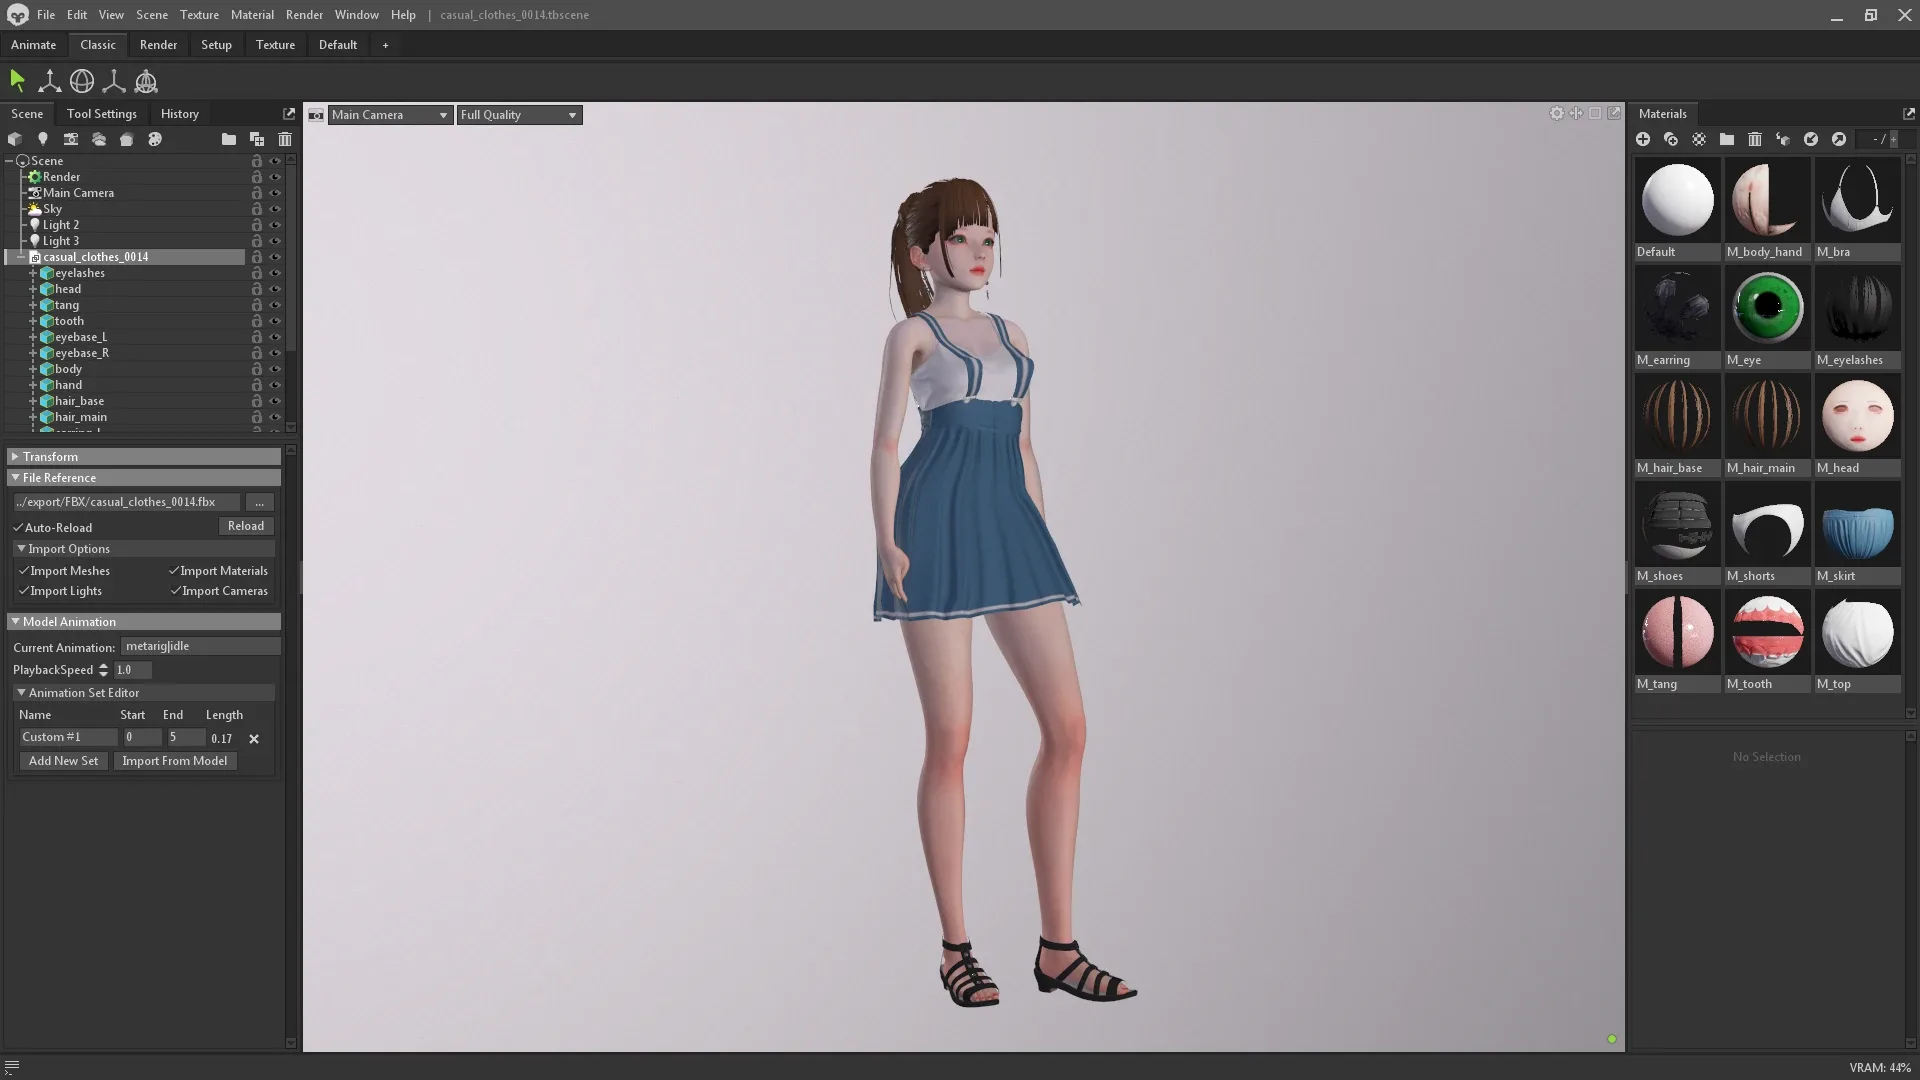Click the Reload button for the FBX file
Viewport: 1920px width, 1080px height.
click(x=245, y=526)
